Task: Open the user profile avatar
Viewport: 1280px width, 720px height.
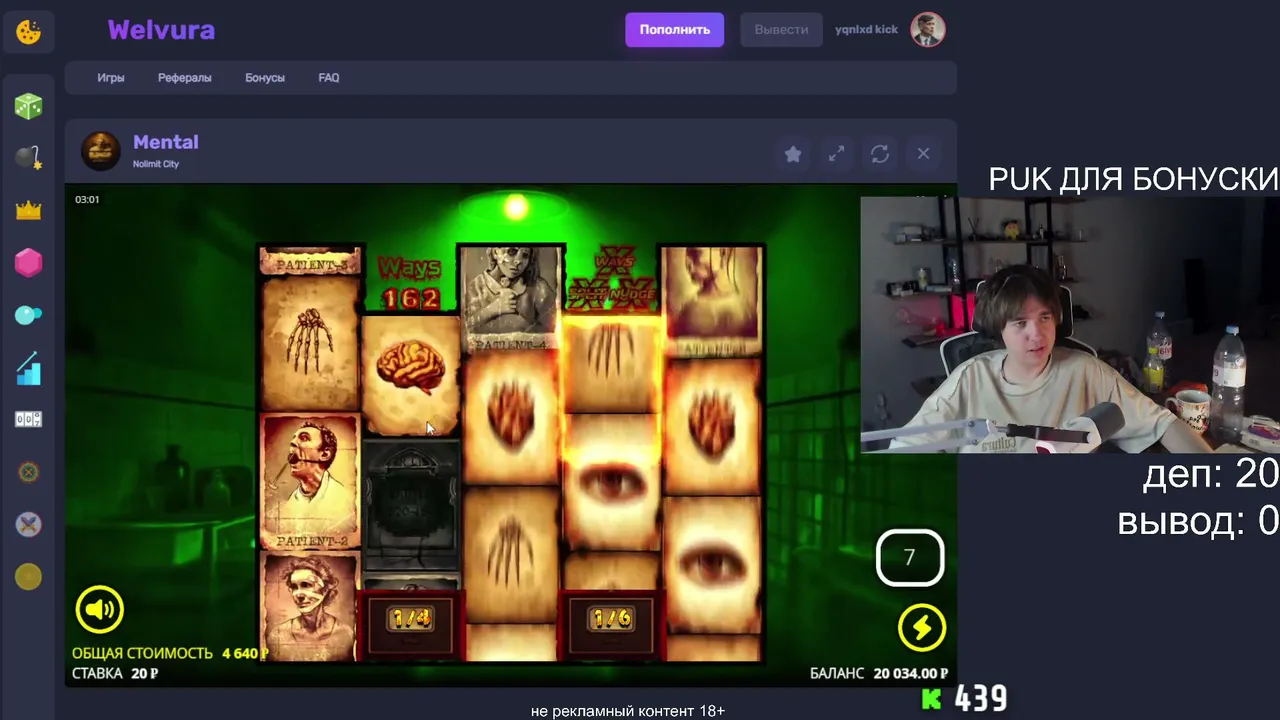Action: [x=928, y=30]
